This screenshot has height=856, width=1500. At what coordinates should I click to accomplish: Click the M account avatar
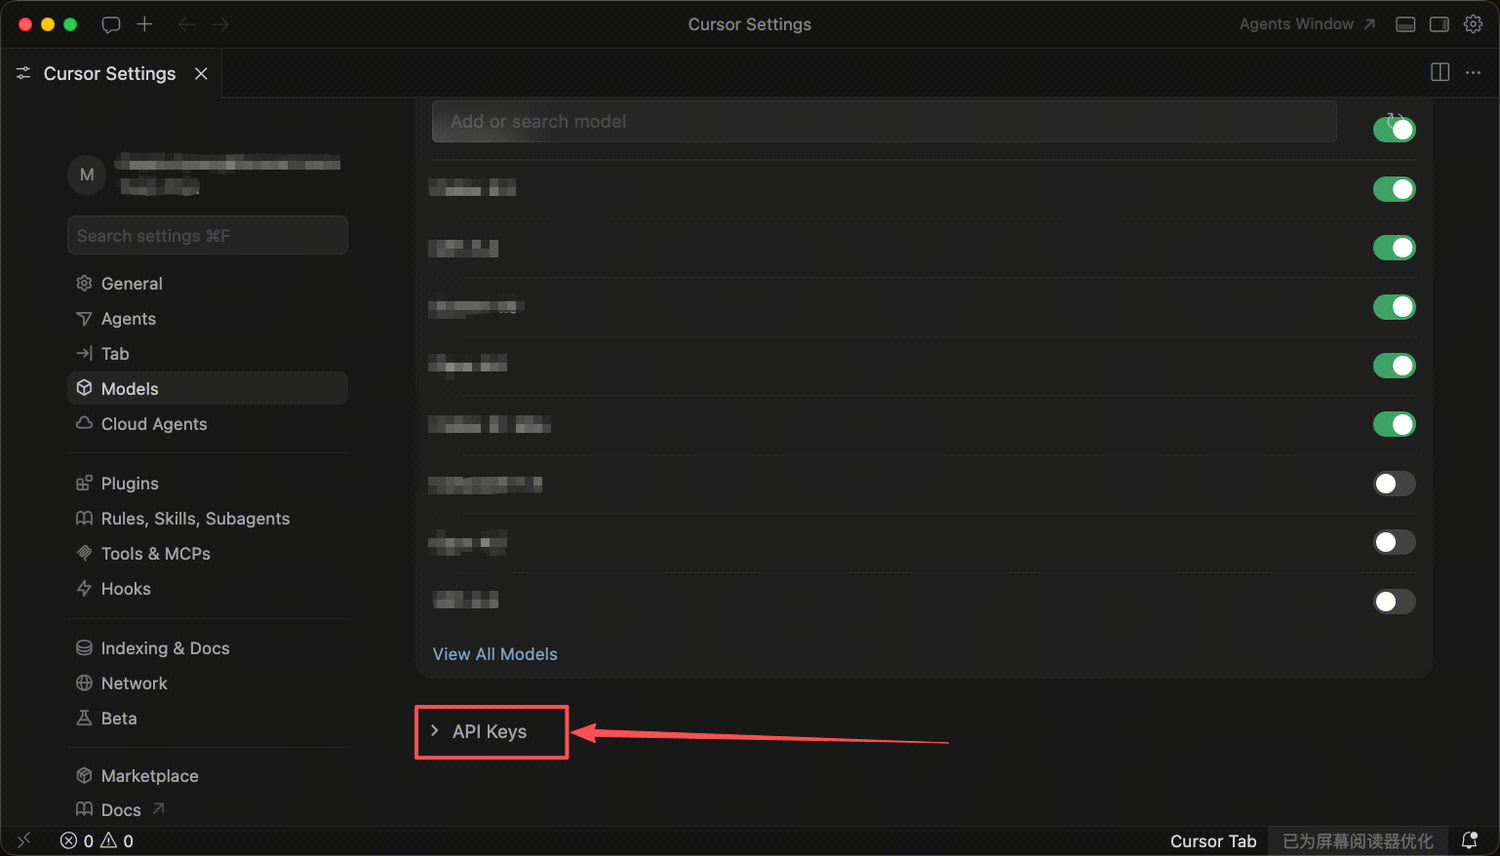(87, 174)
